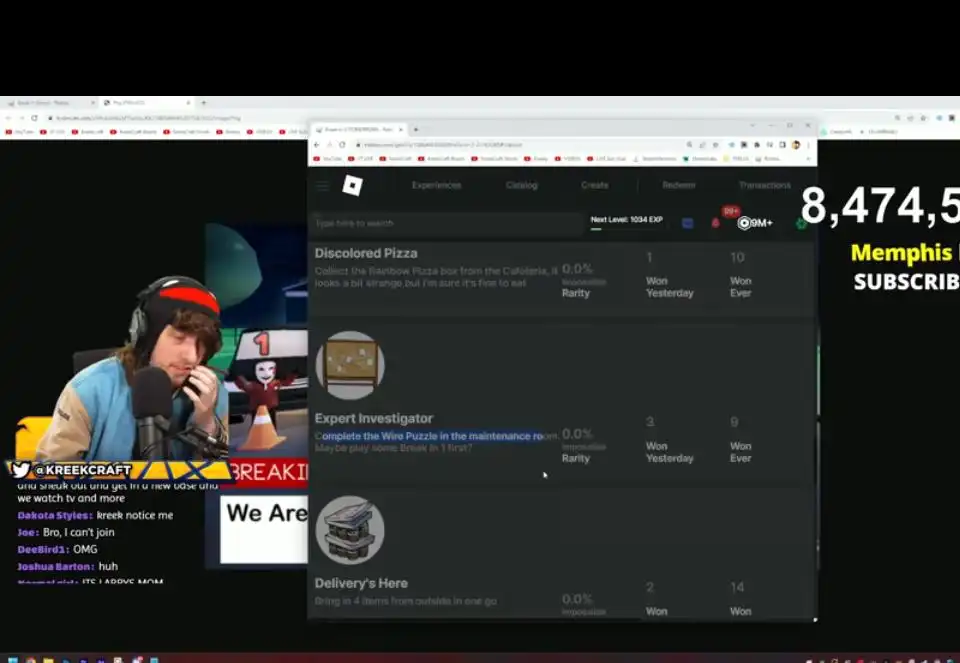The width and height of the screenshot is (960, 663).
Task: Focus the 'Type here to search' field
Action: (448, 223)
